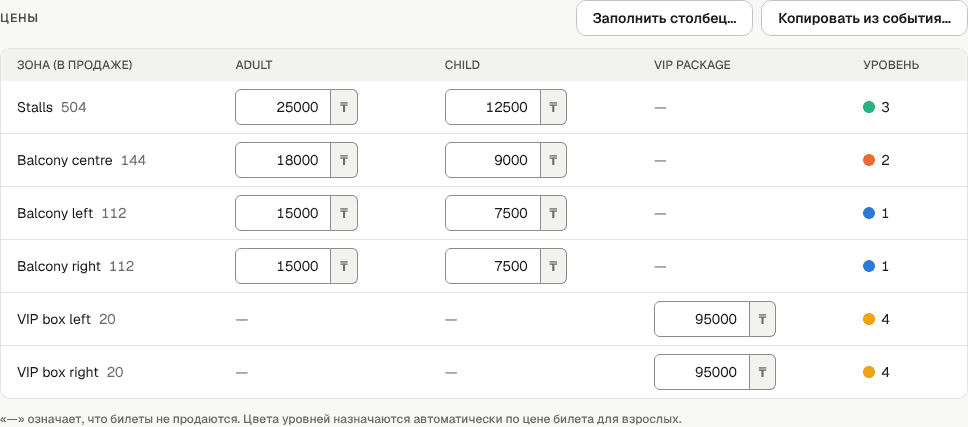Viewport: 968px width, 427px height.
Task: Select orange level 2 dot for Balcony centre
Action: point(869,160)
